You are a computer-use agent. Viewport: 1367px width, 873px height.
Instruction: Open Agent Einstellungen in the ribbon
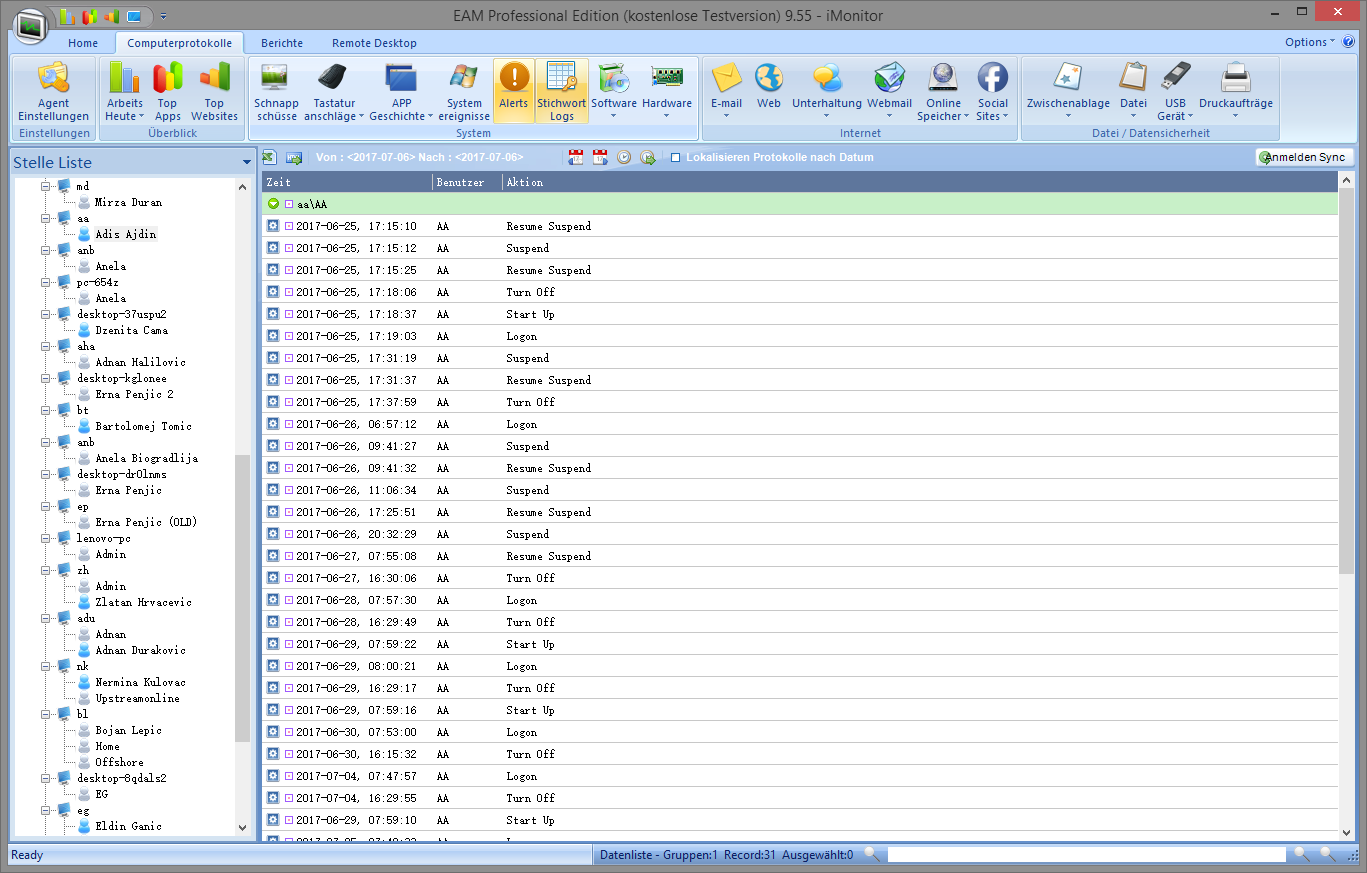pos(53,91)
